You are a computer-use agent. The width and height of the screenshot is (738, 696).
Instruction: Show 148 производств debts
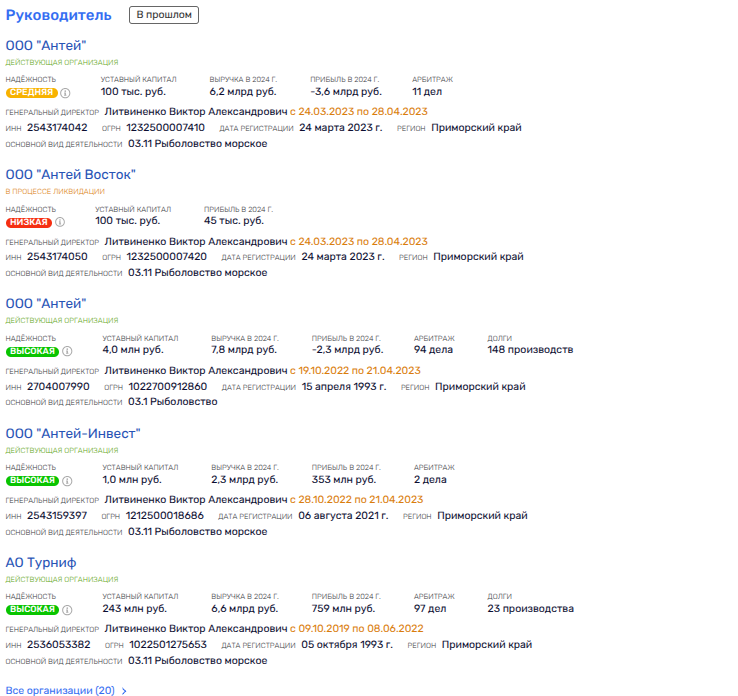pos(529,350)
